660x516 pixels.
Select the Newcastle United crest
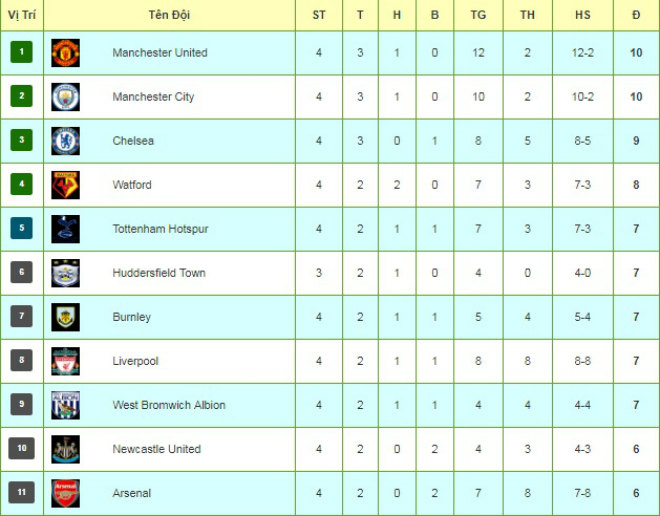click(x=66, y=449)
